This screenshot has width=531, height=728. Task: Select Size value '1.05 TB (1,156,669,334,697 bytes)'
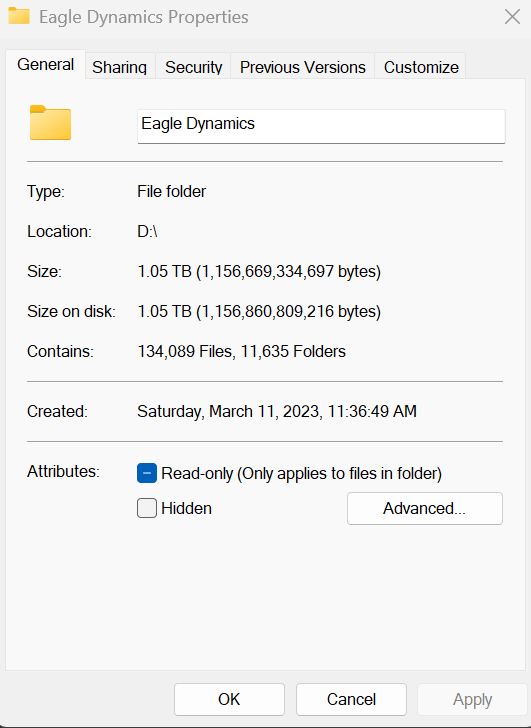click(x=259, y=272)
